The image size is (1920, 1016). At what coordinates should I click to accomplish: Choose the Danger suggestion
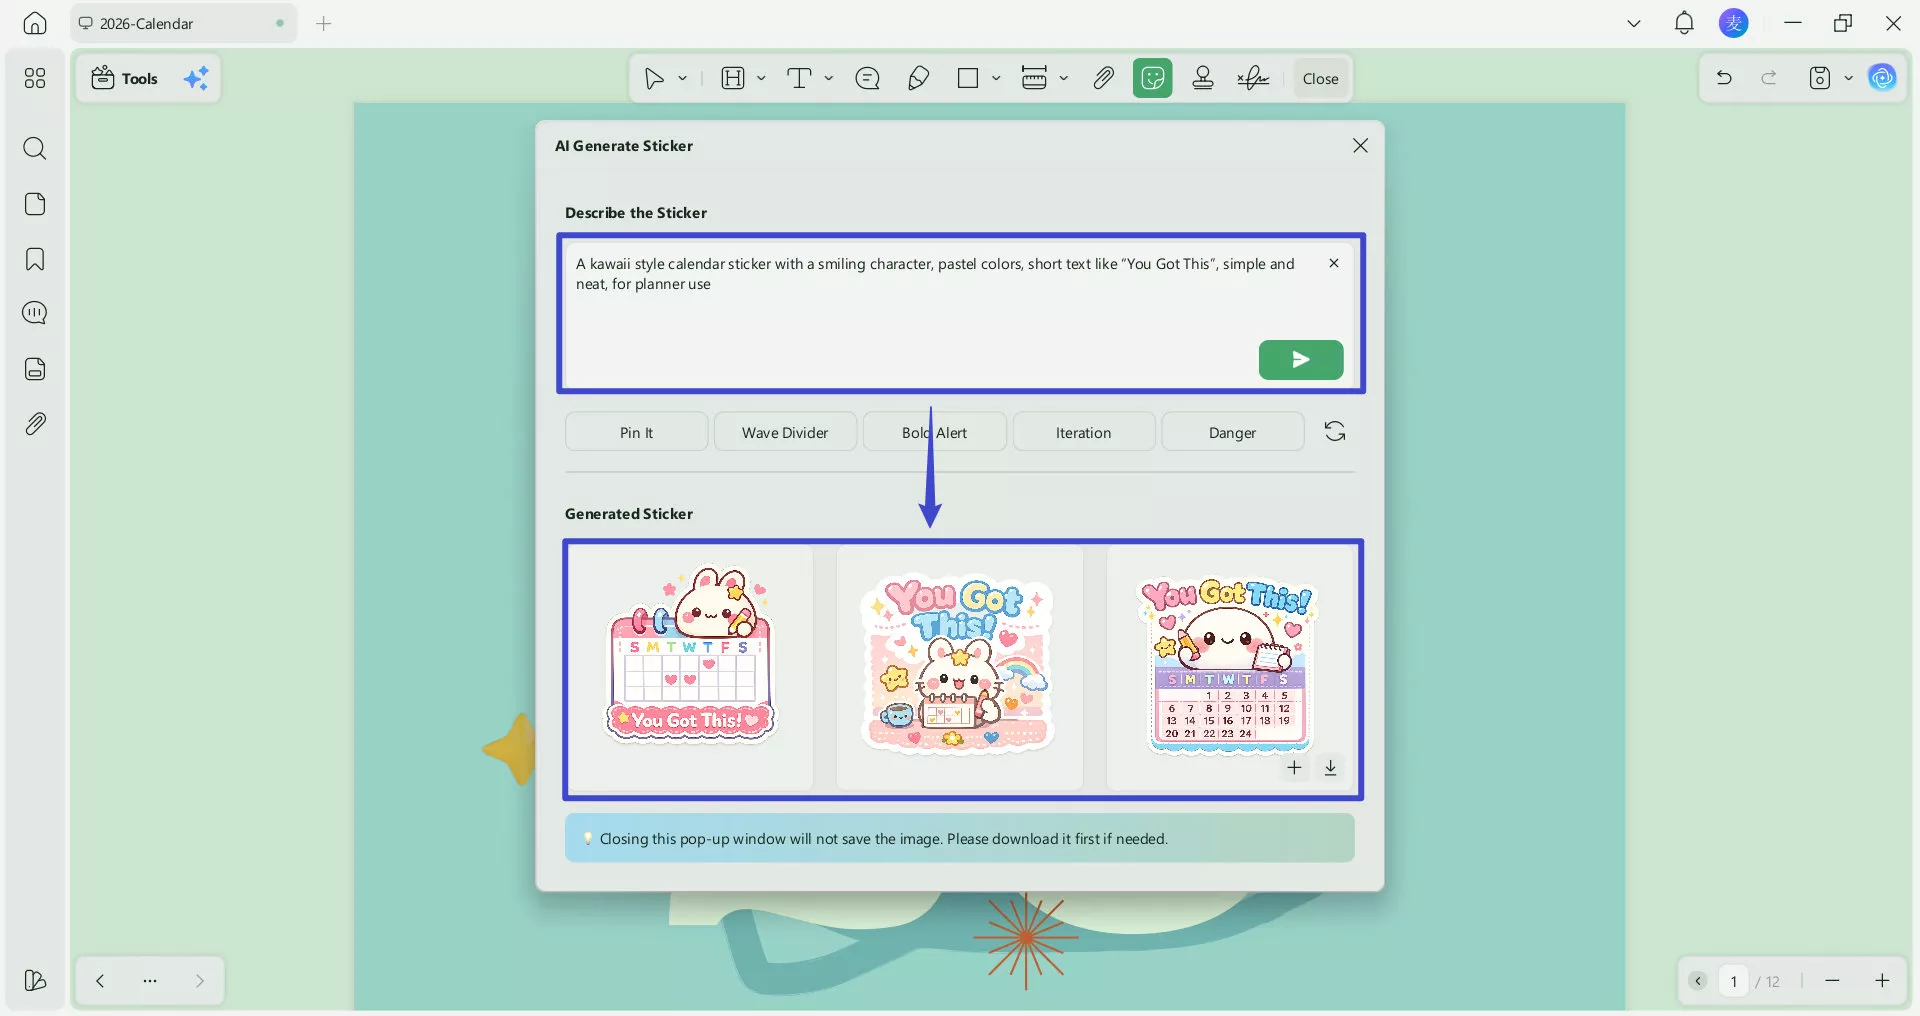[1232, 432]
